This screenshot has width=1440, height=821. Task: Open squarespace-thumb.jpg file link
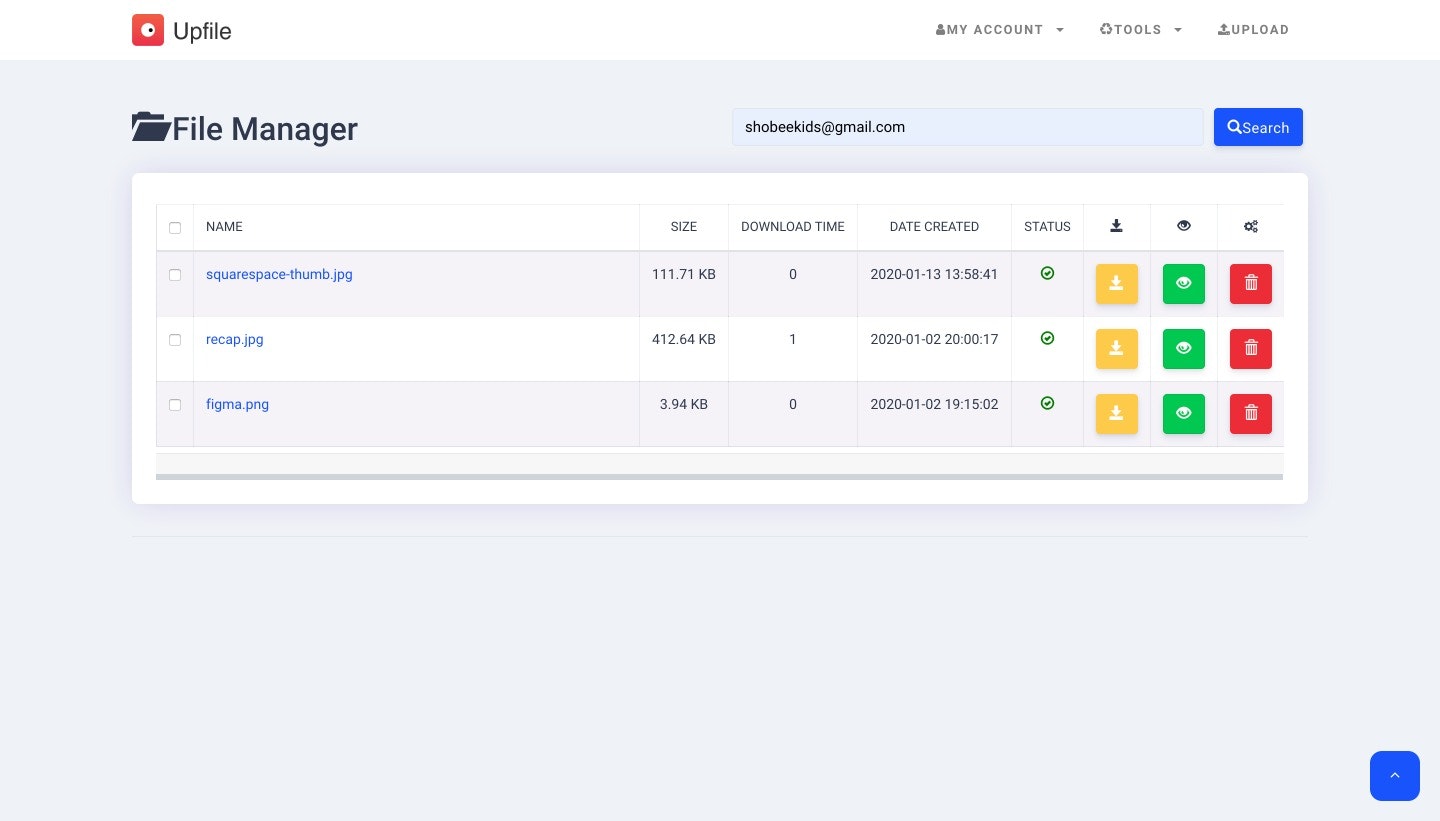coord(279,274)
